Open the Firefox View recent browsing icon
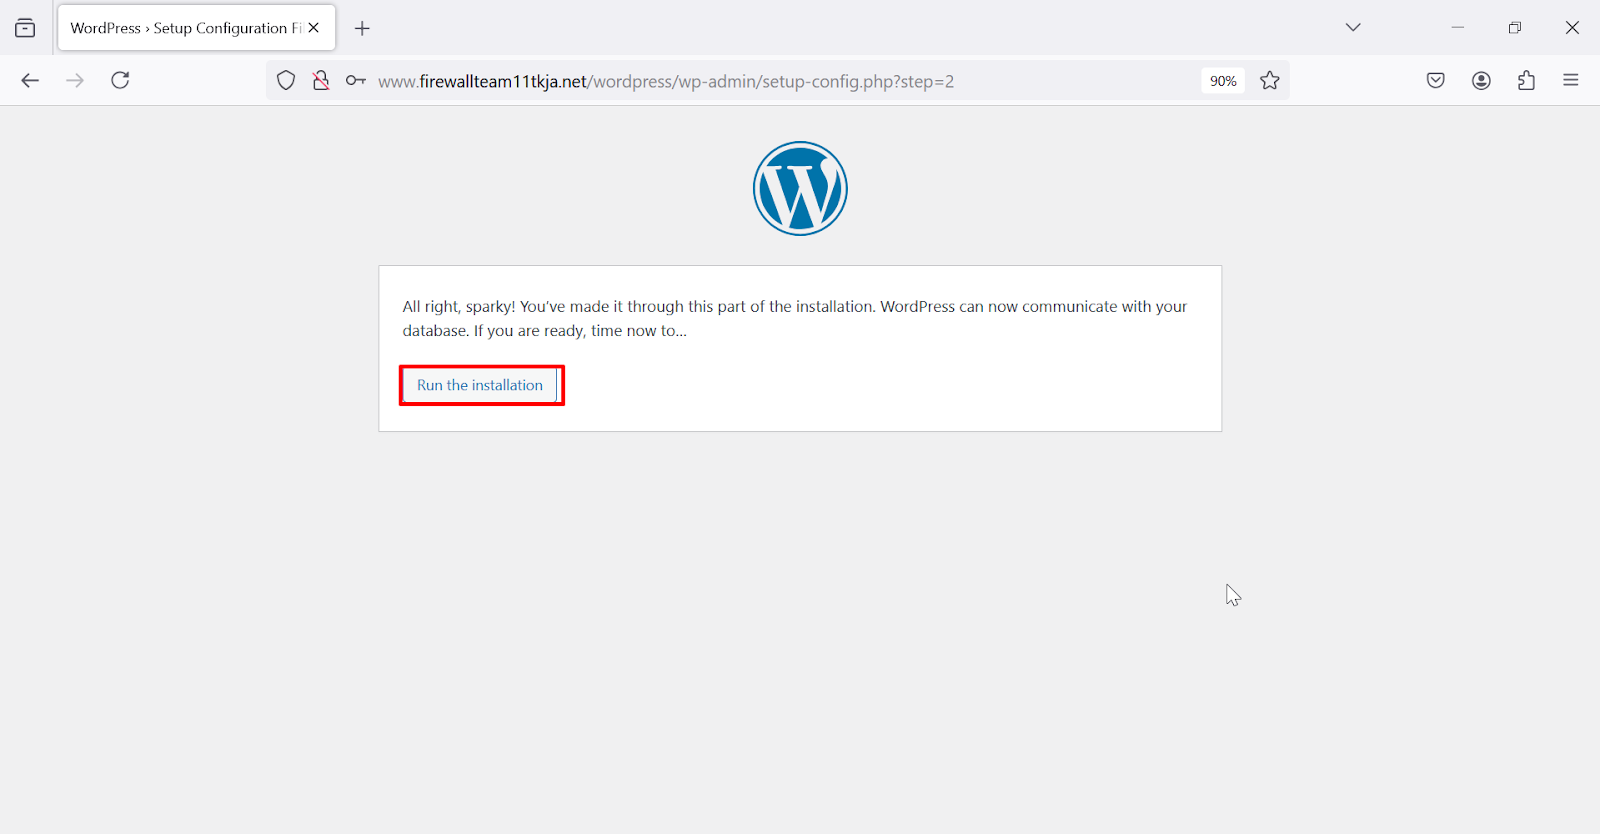1600x834 pixels. 25,28
